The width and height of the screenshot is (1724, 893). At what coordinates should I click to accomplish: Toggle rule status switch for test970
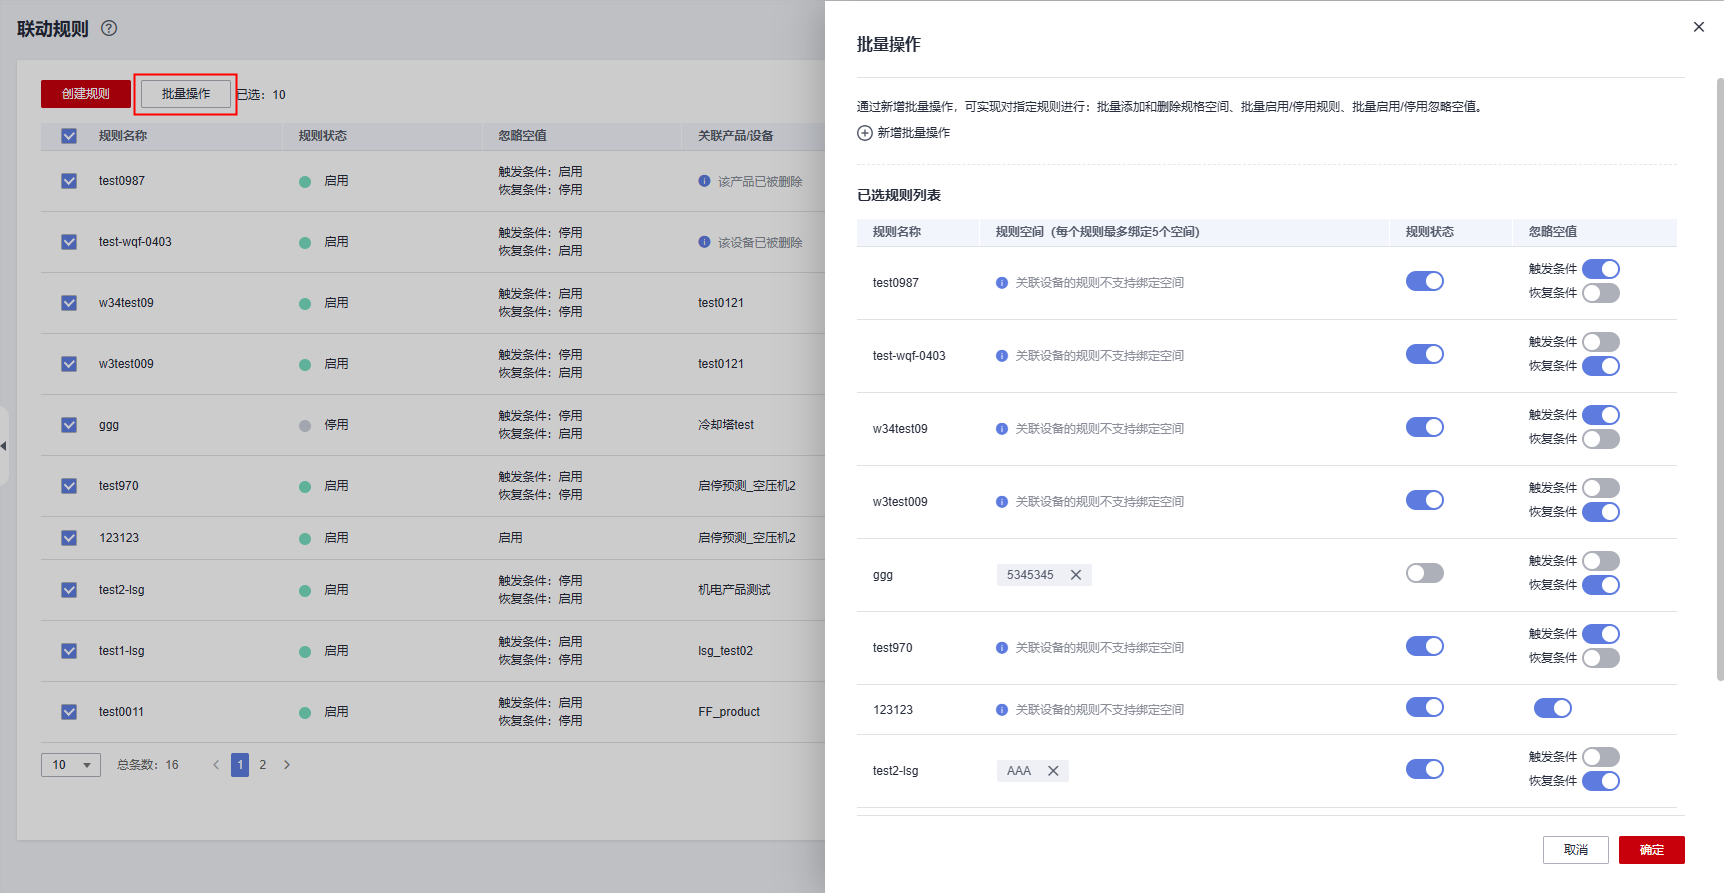1424,646
